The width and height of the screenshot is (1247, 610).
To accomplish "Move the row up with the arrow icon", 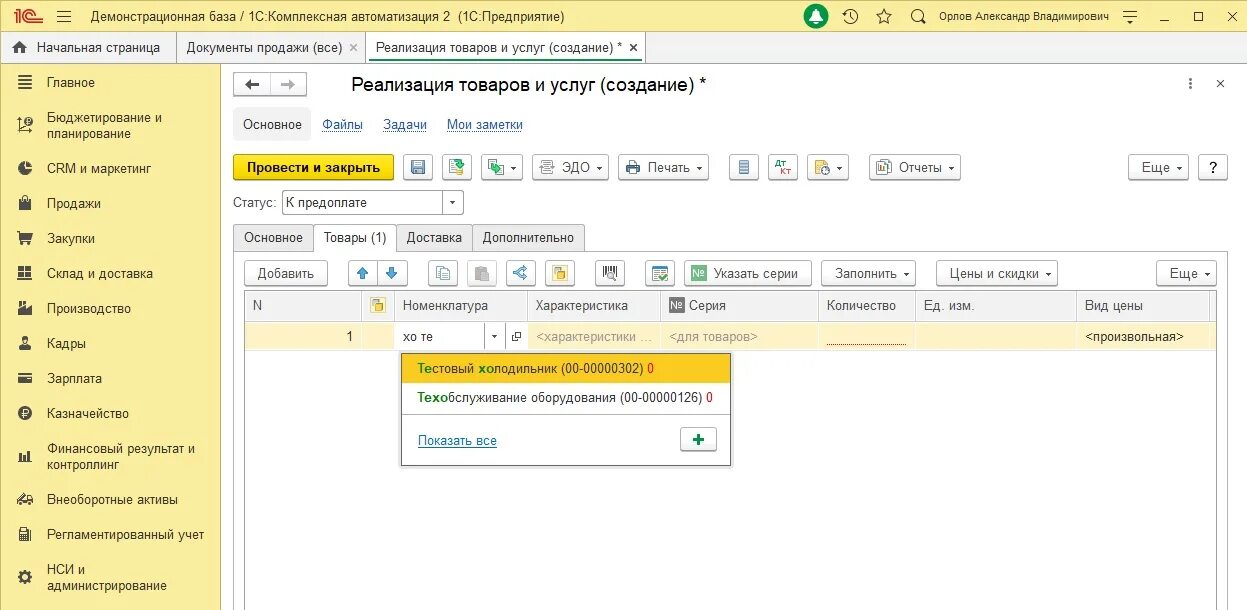I will click(363, 273).
